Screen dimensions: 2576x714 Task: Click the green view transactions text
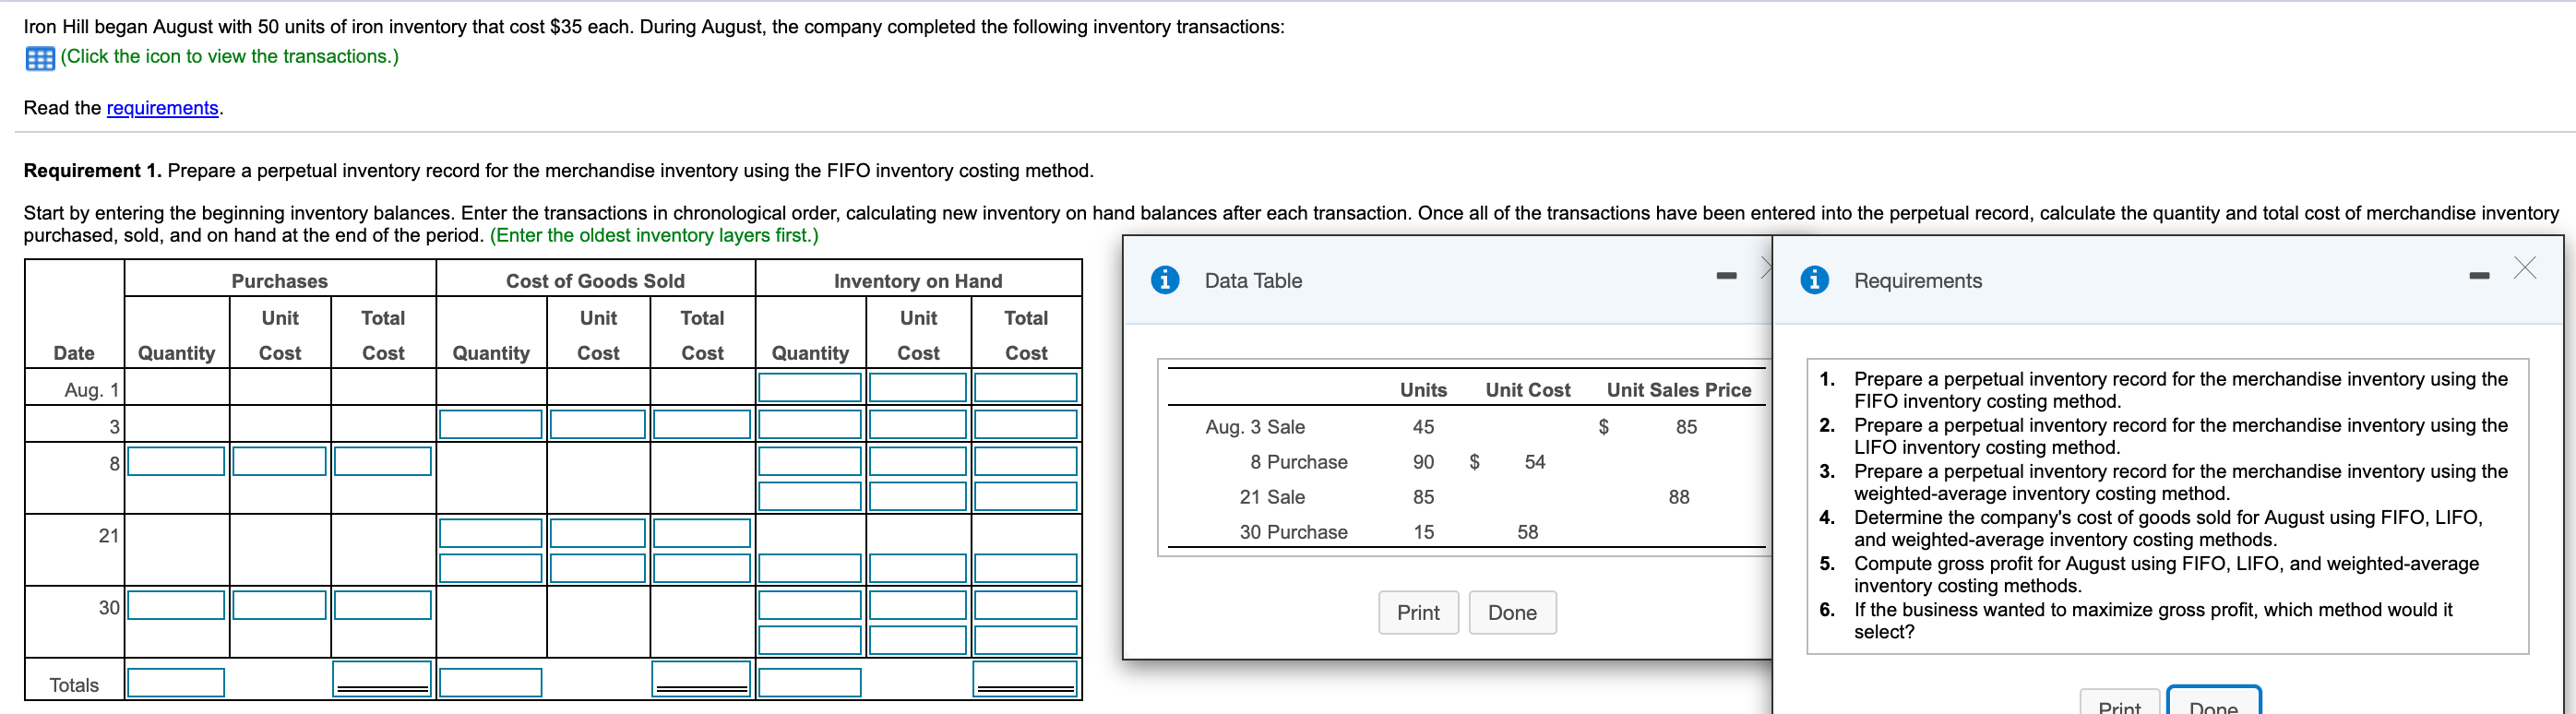coord(229,56)
